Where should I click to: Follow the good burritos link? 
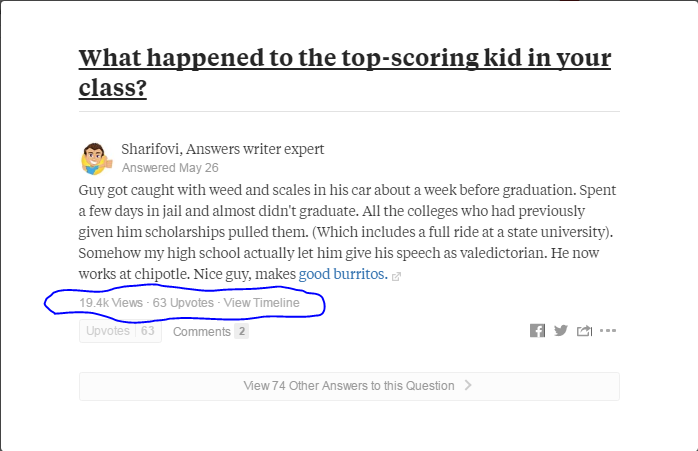[x=342, y=274]
